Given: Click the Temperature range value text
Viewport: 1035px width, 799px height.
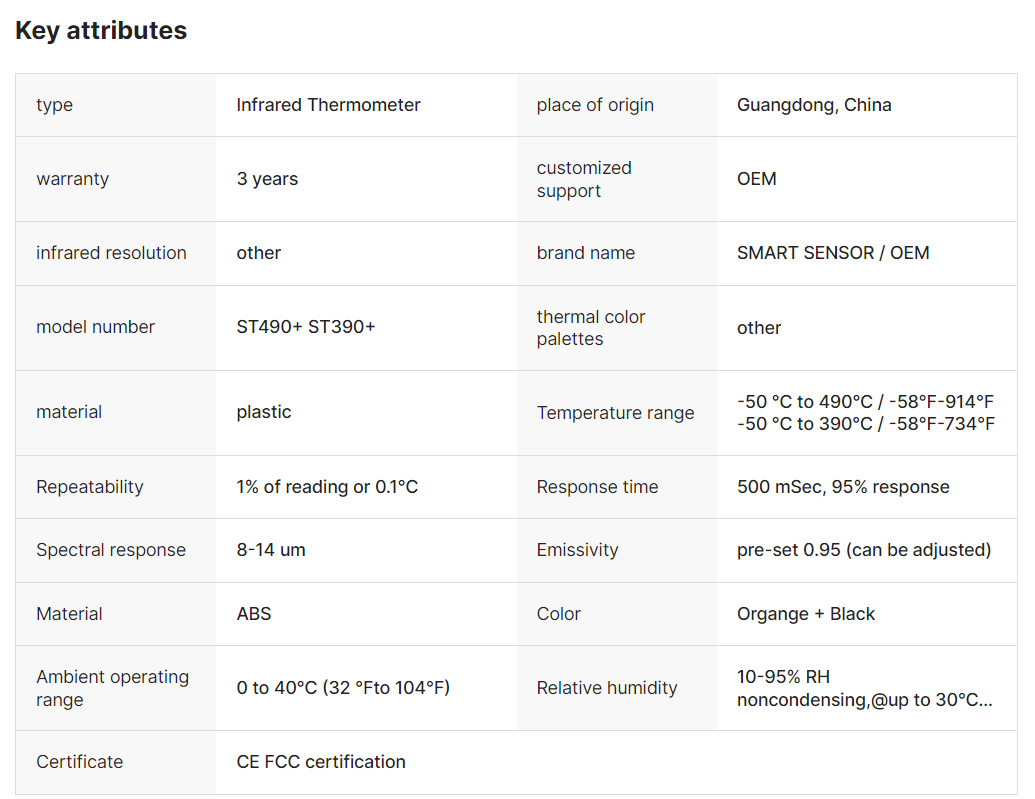Looking at the screenshot, I should click(865, 413).
